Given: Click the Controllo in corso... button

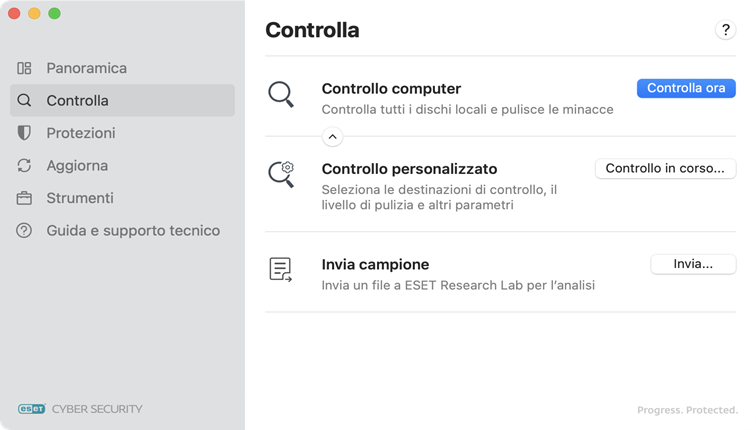Looking at the screenshot, I should tap(665, 168).
